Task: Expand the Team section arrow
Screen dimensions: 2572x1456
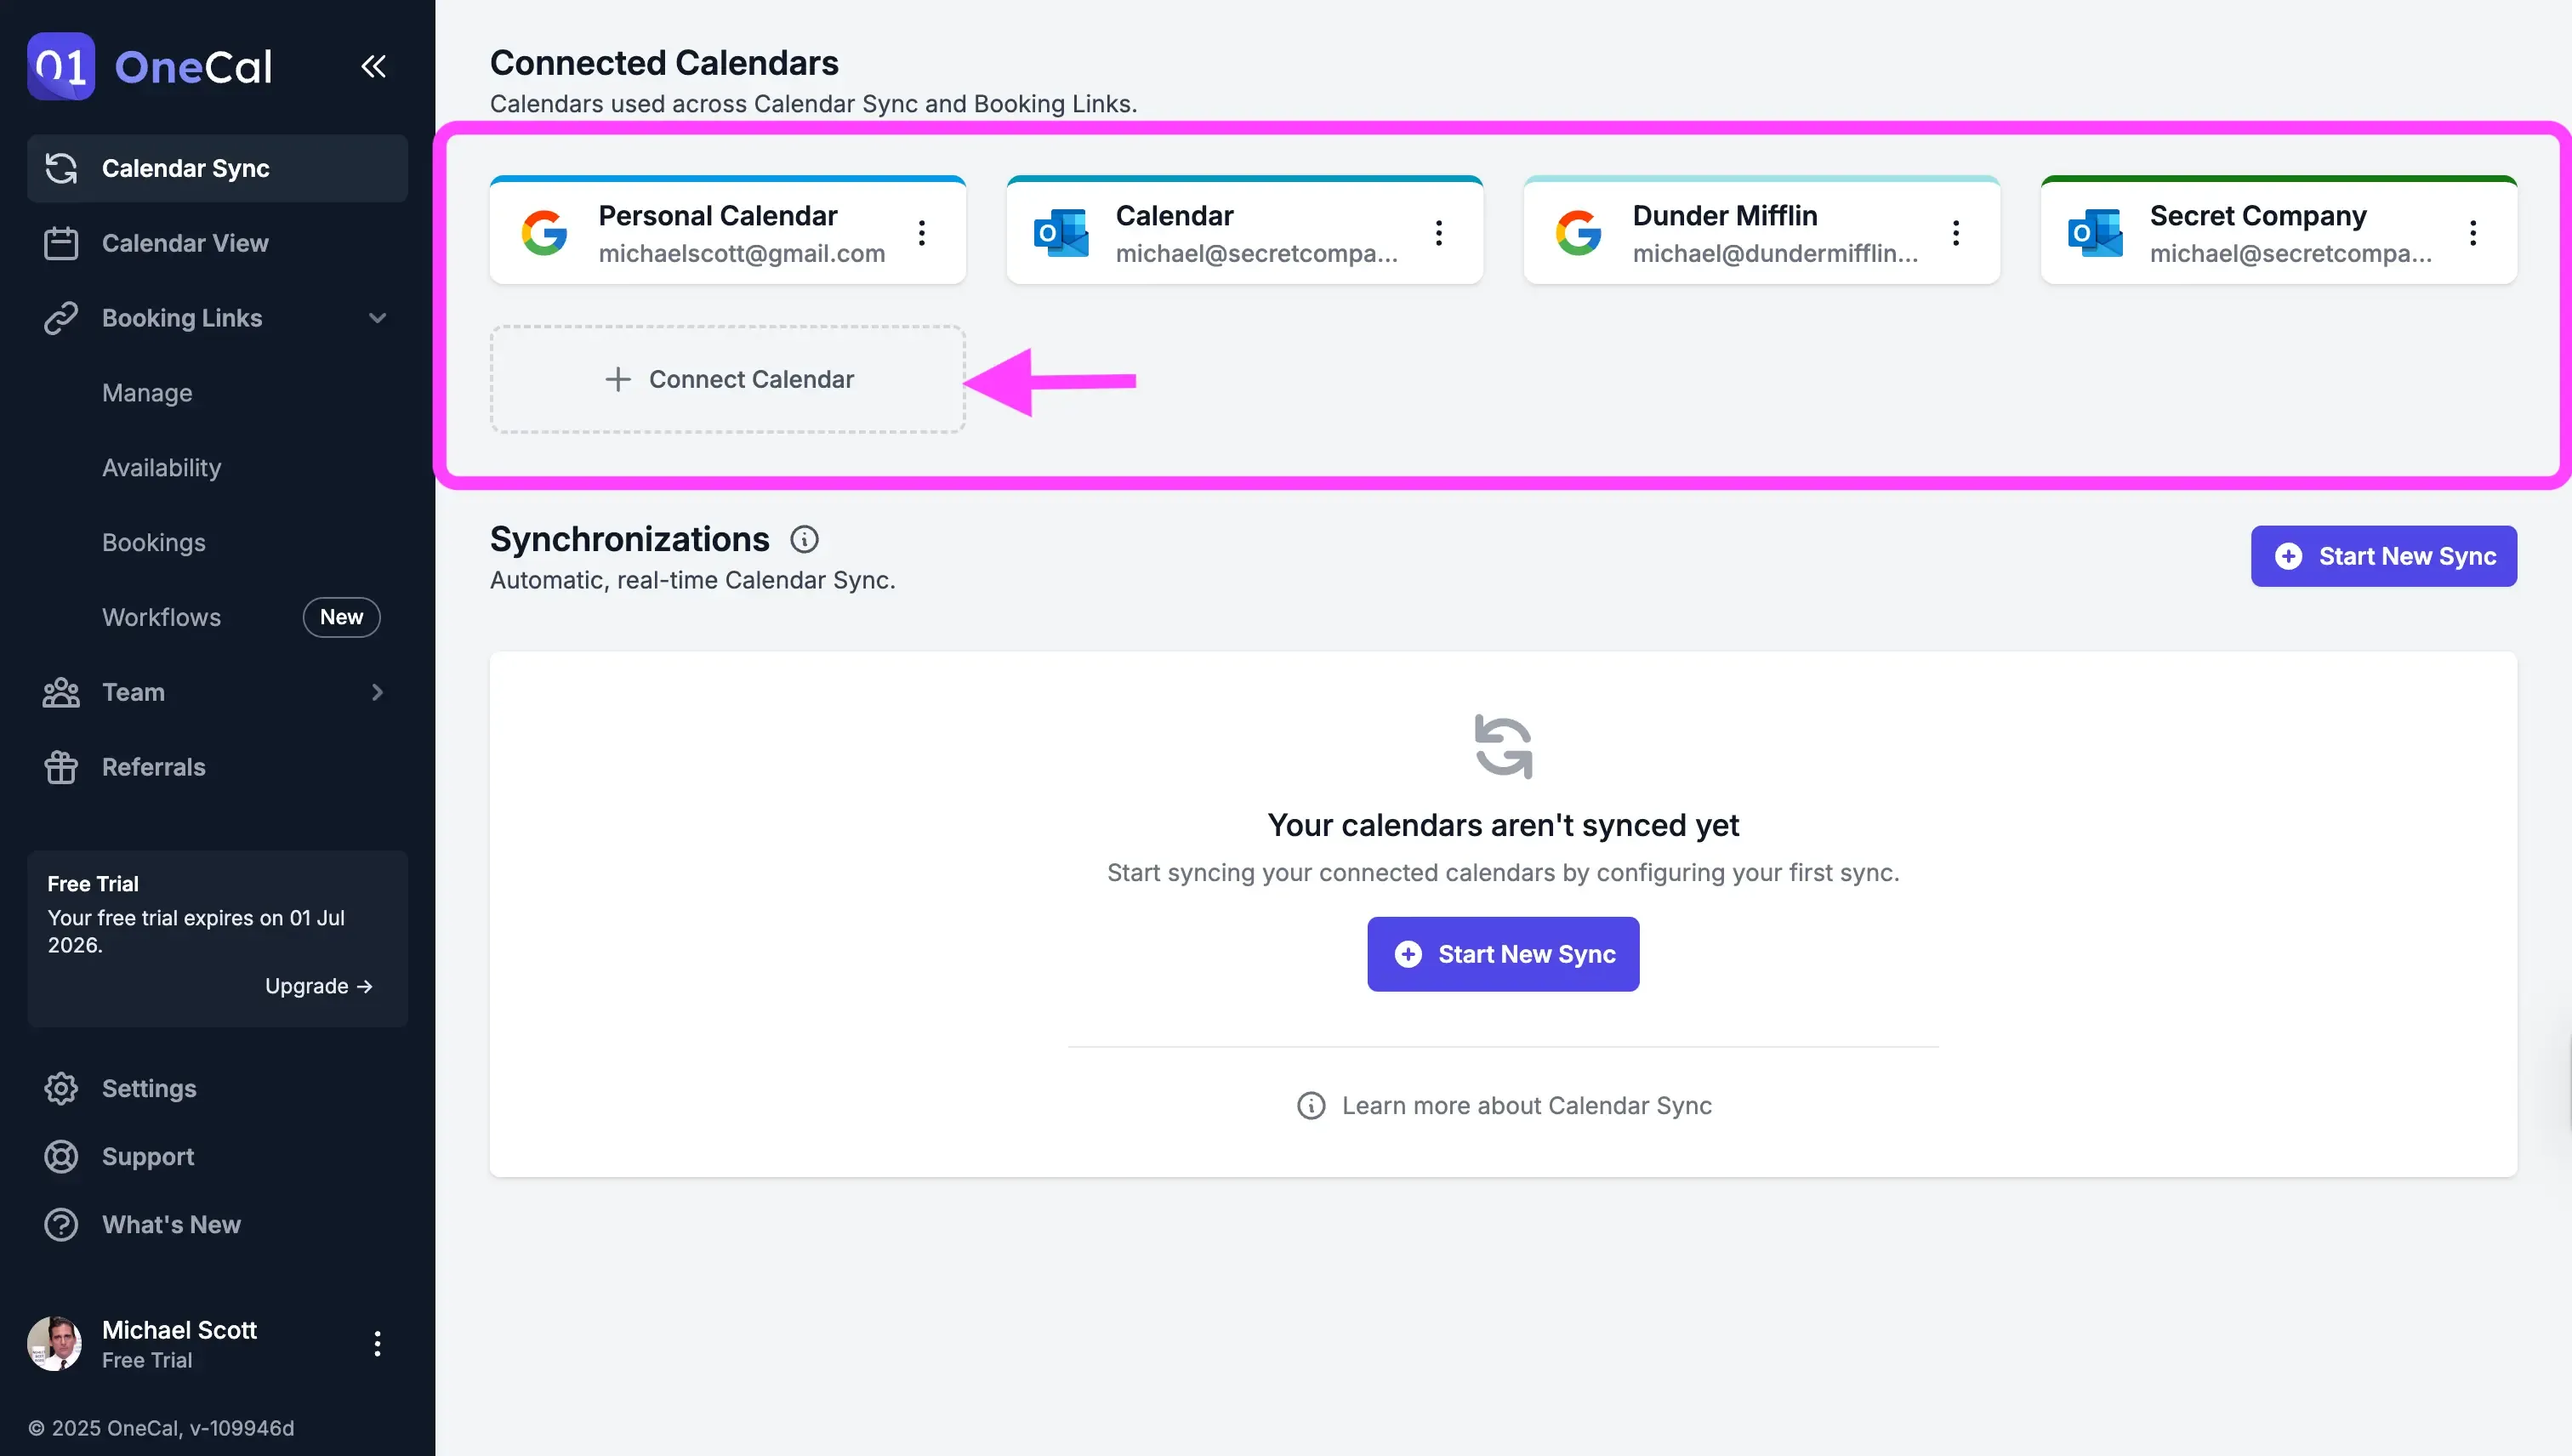Action: pyautogui.click(x=376, y=692)
